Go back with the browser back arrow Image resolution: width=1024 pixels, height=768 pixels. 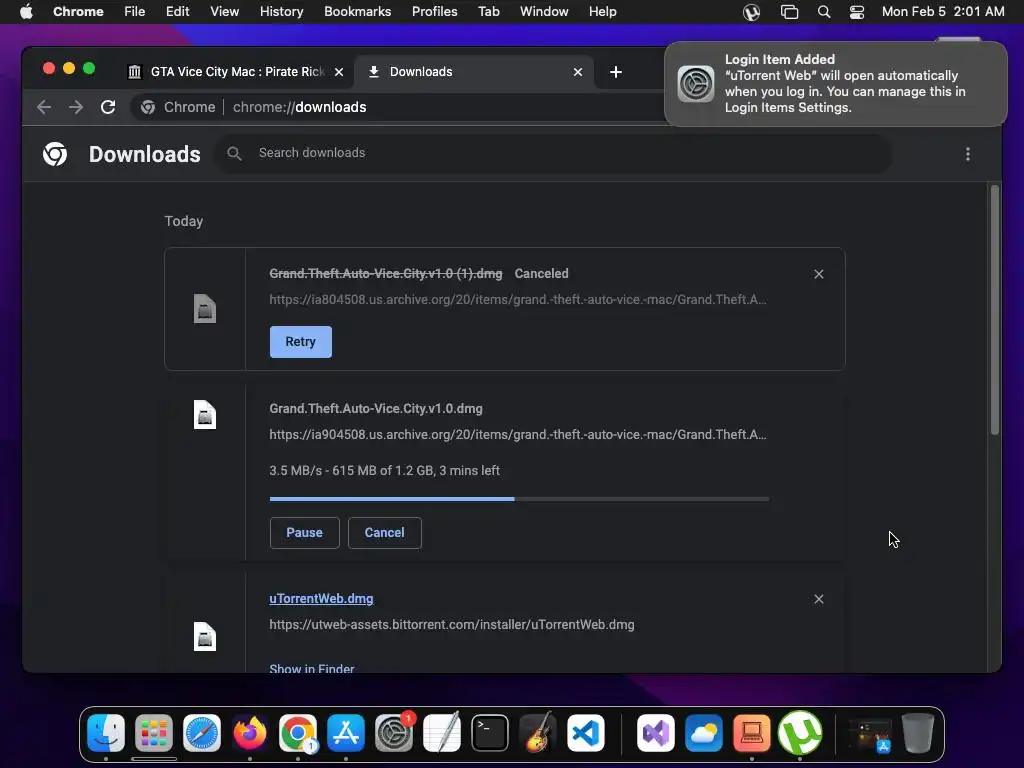[x=44, y=107]
